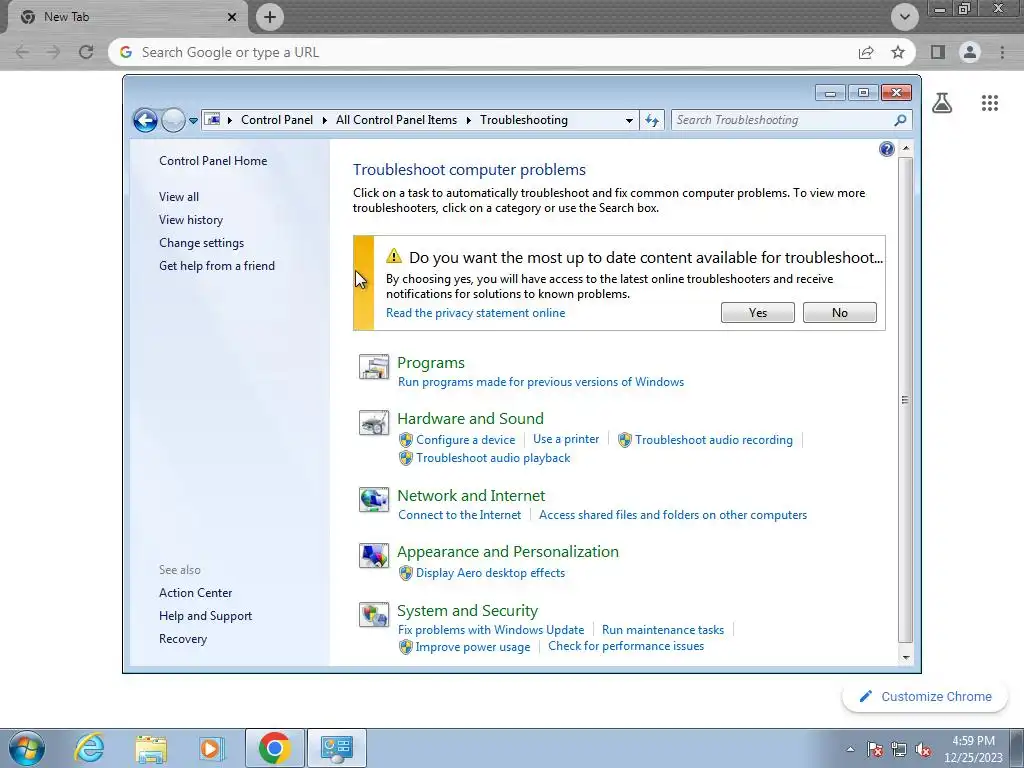Click the Control Panel icon in address bar
Image resolution: width=1024 pixels, height=768 pixels.
[x=212, y=120]
